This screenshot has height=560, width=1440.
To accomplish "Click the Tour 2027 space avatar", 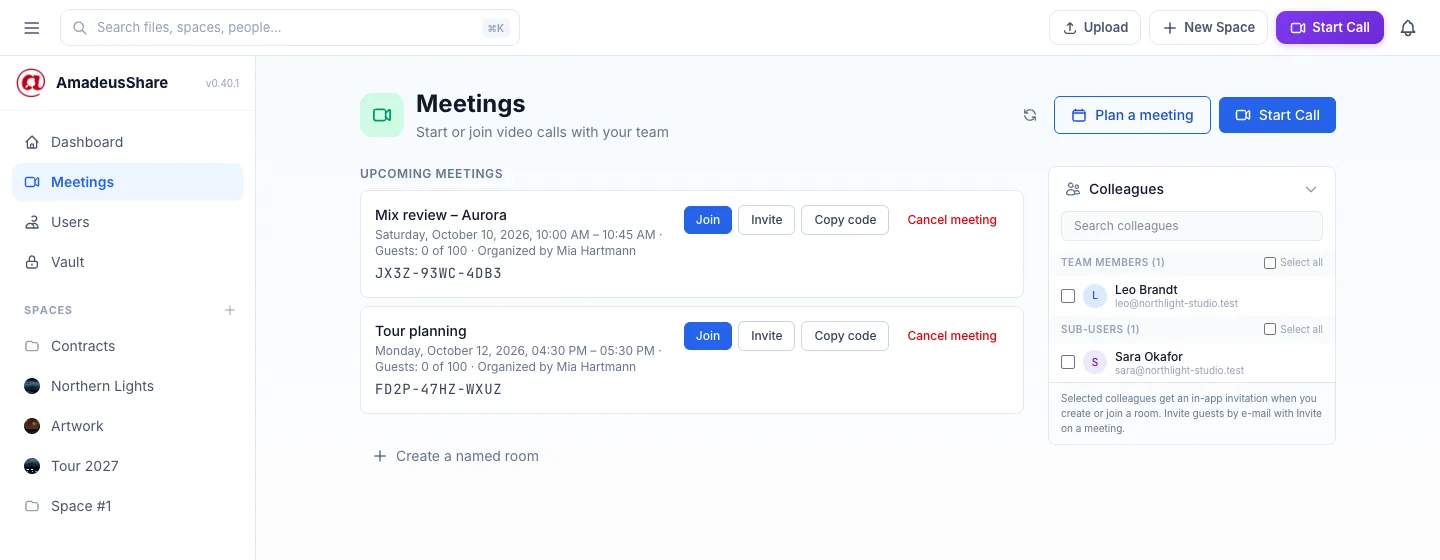I will tap(32, 466).
